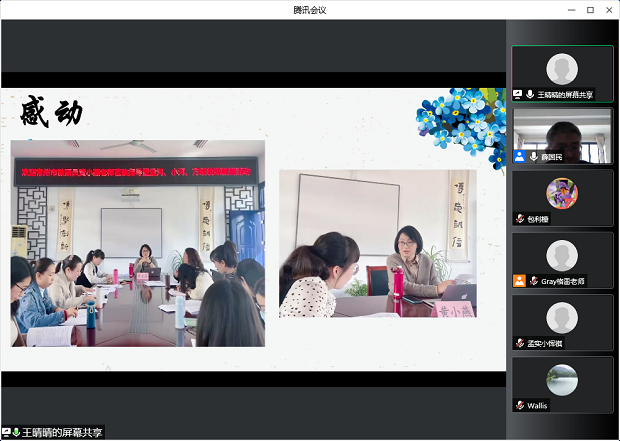Click microphone icon on 王晴晴's participant tile
The width and height of the screenshot is (620, 441).
point(530,94)
